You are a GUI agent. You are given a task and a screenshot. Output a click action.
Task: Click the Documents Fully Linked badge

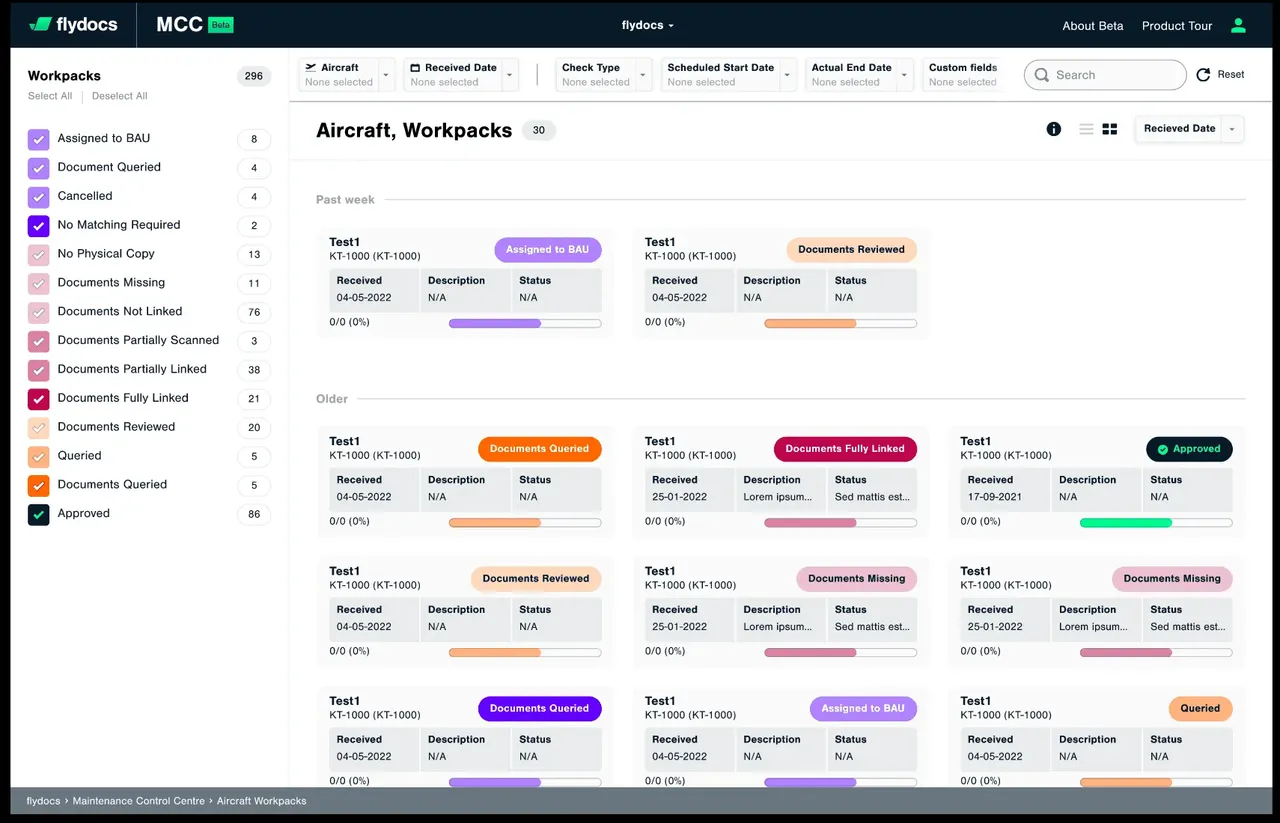(x=845, y=449)
